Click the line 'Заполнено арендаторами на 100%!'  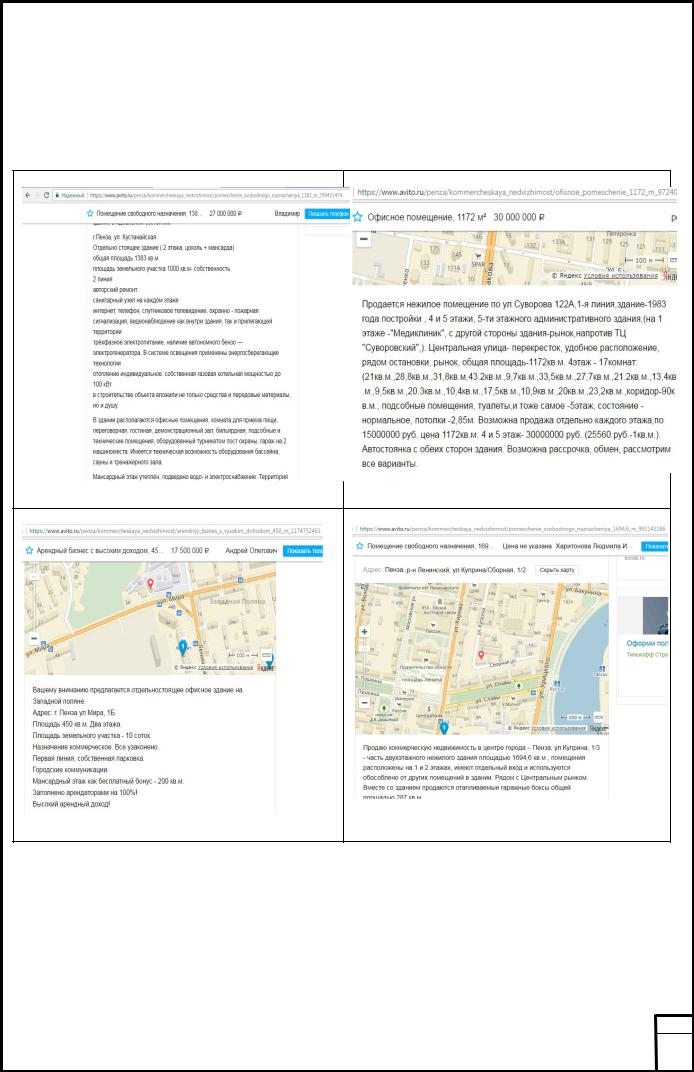pos(85,792)
